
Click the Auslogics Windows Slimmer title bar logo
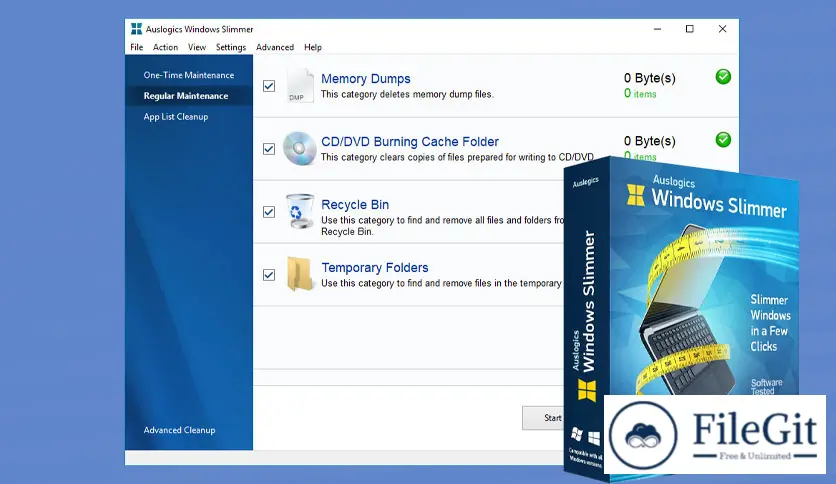pyautogui.click(x=136, y=29)
